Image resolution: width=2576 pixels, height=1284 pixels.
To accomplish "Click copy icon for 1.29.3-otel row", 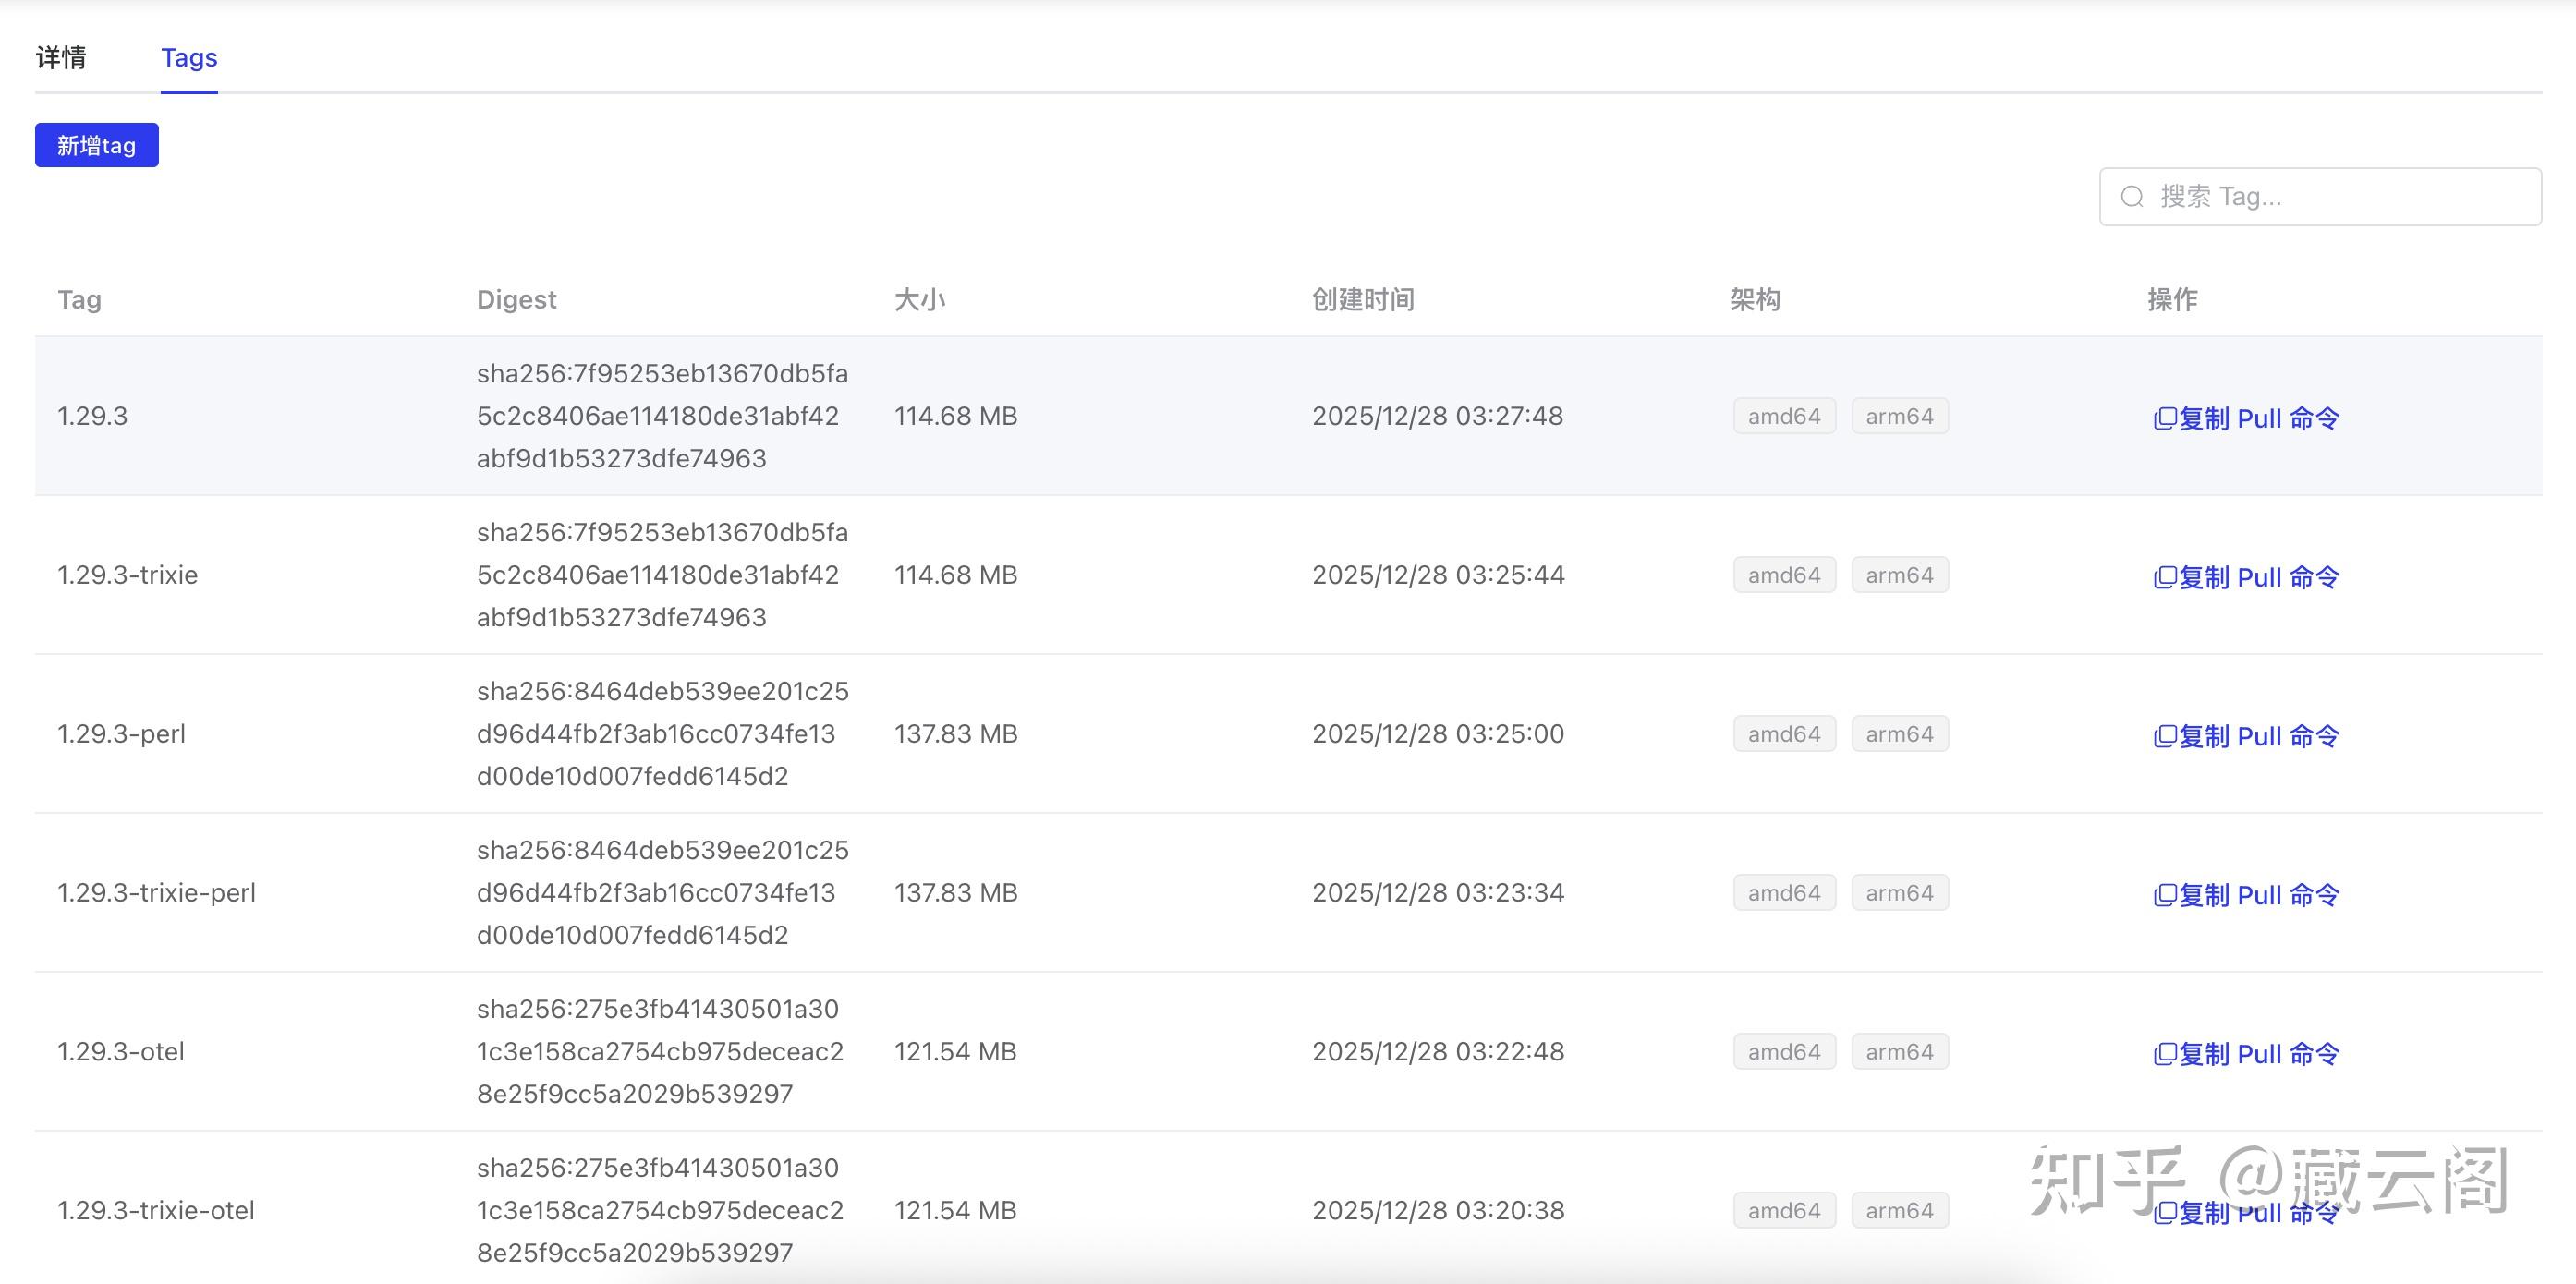I will click(x=2164, y=1054).
